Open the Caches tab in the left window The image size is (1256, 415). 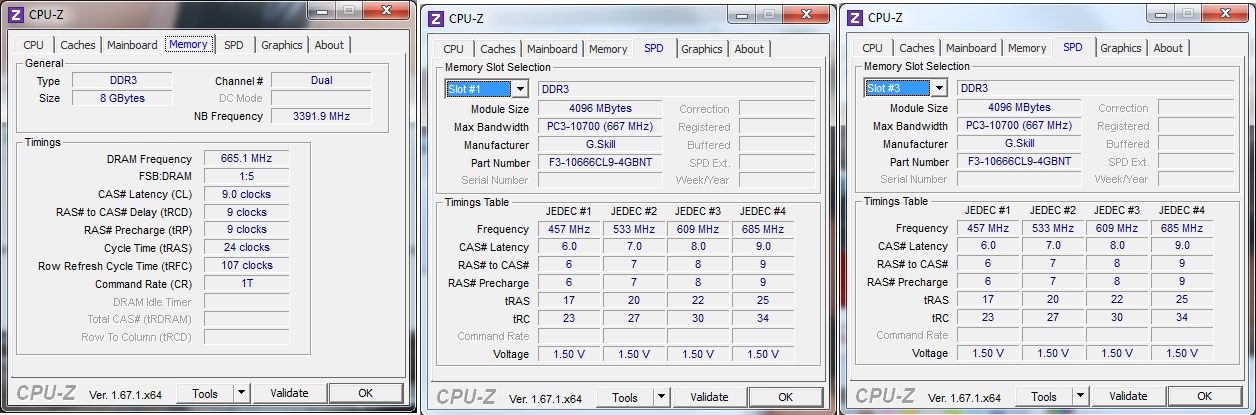coord(77,45)
